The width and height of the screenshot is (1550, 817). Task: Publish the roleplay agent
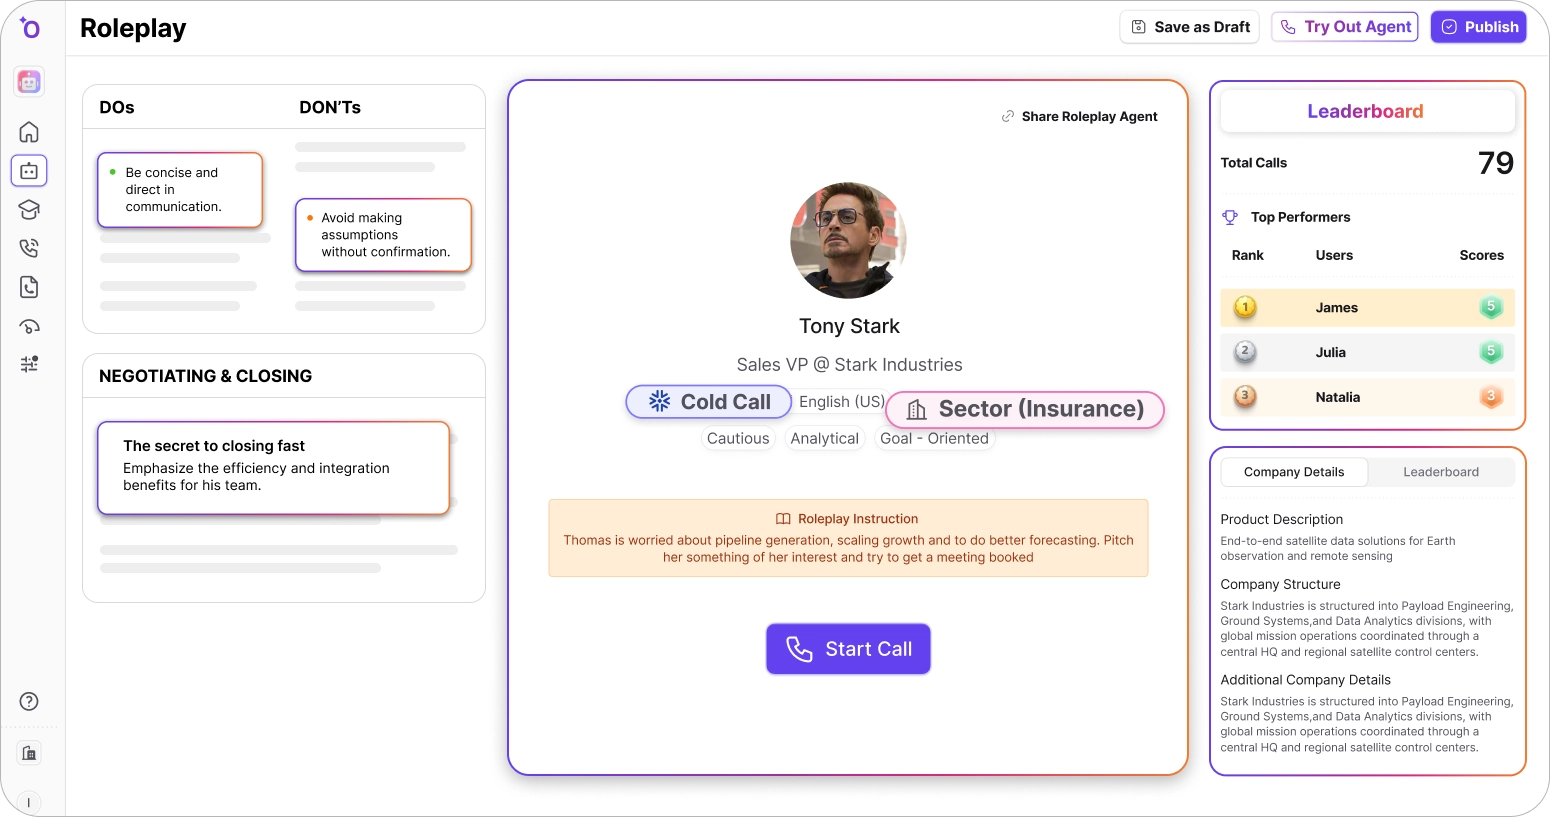tap(1479, 27)
